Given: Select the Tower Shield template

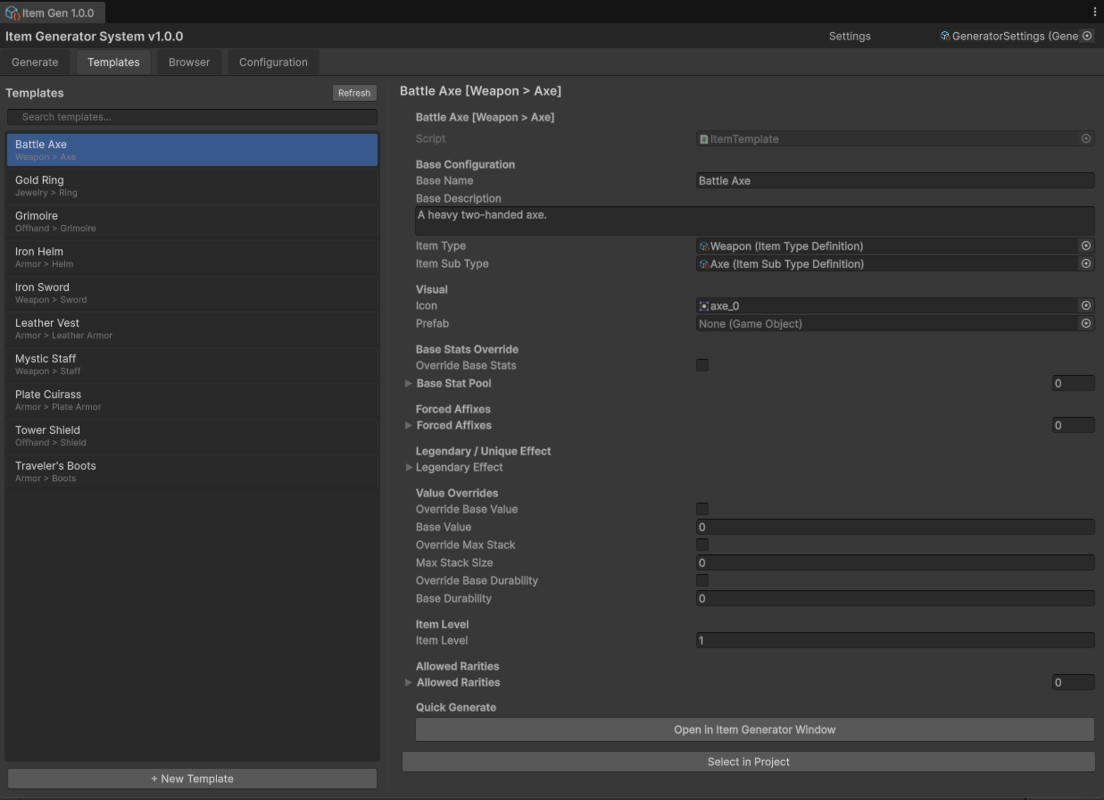Looking at the screenshot, I should [192, 436].
